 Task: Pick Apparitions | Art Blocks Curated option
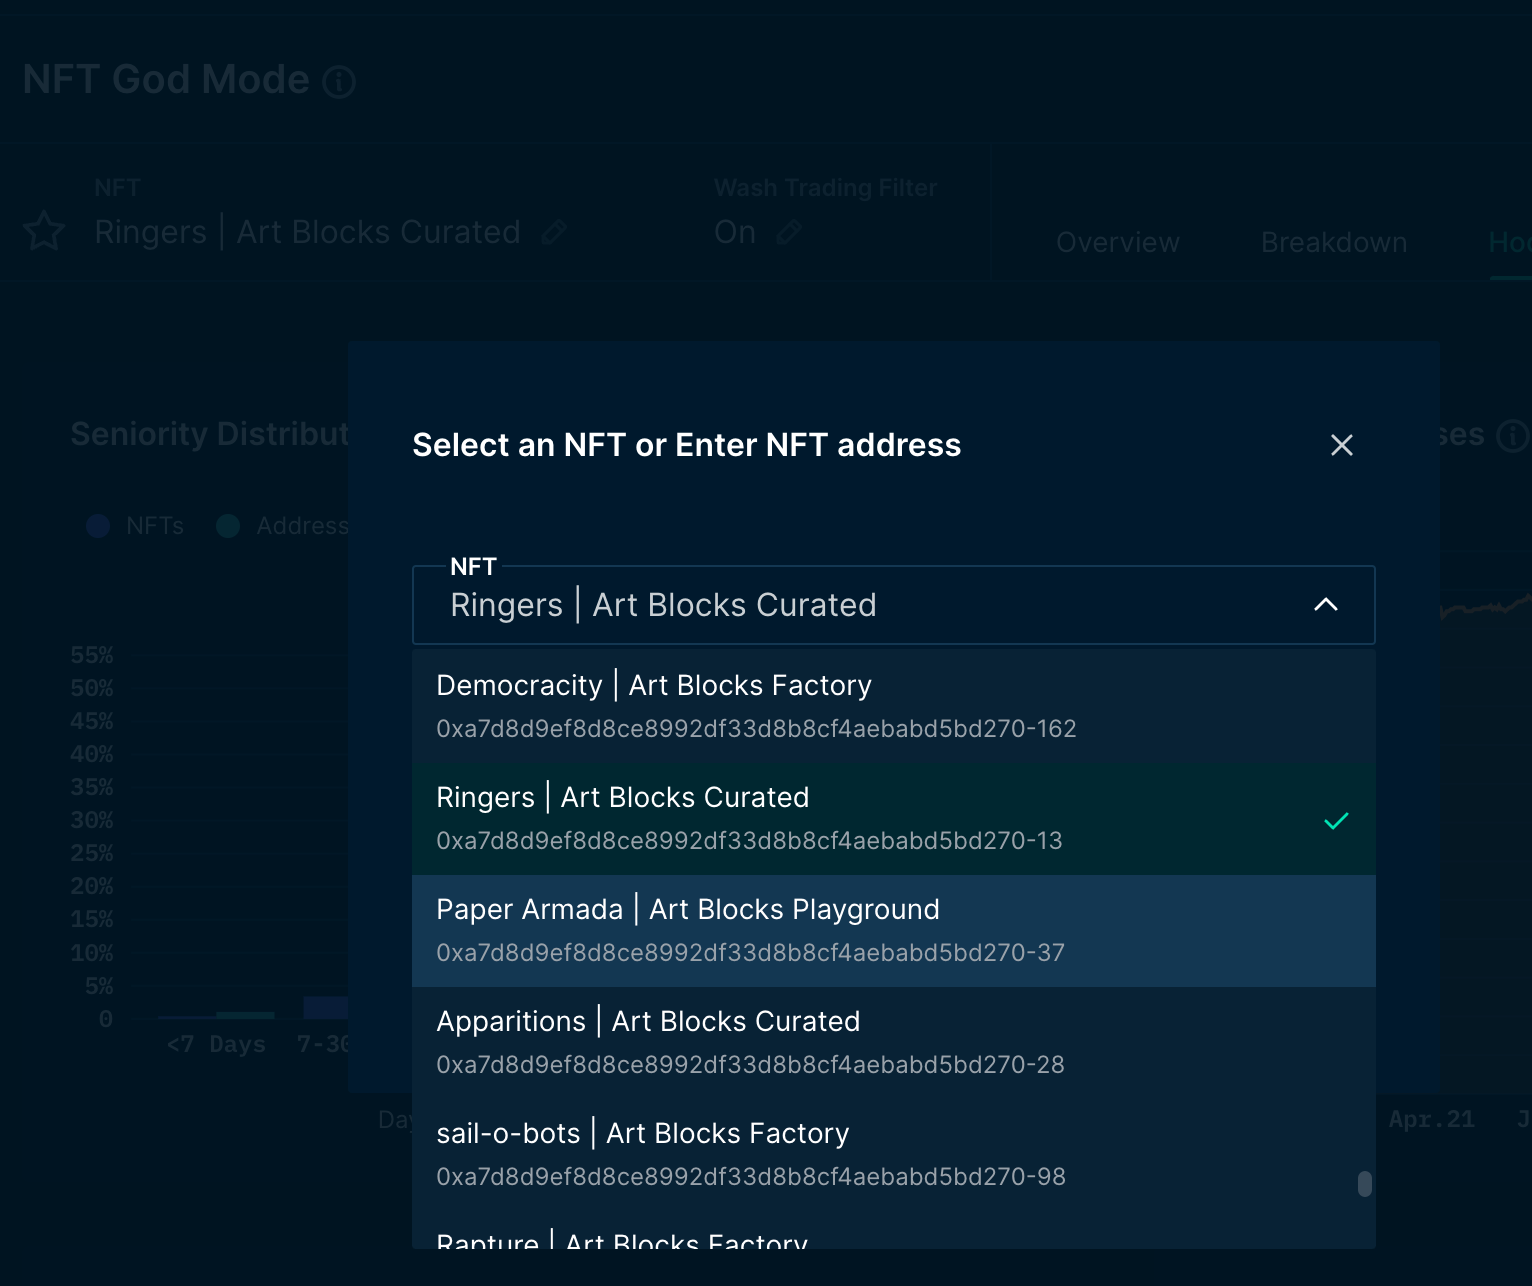[894, 1043]
